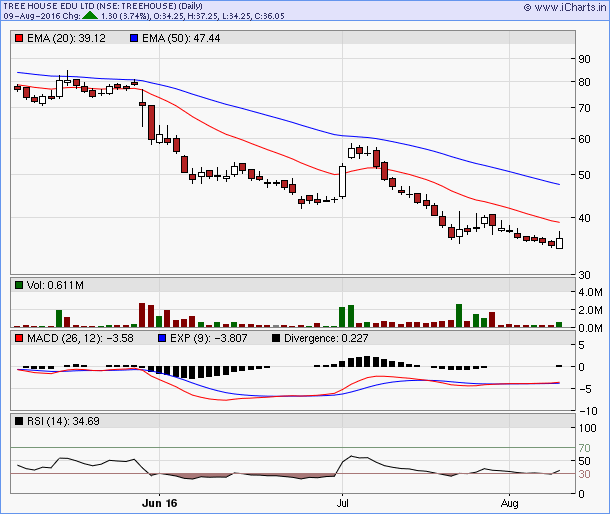Click the -10 MACD axis label
Screen dimensions: 610x514
pyautogui.click(x=588, y=411)
